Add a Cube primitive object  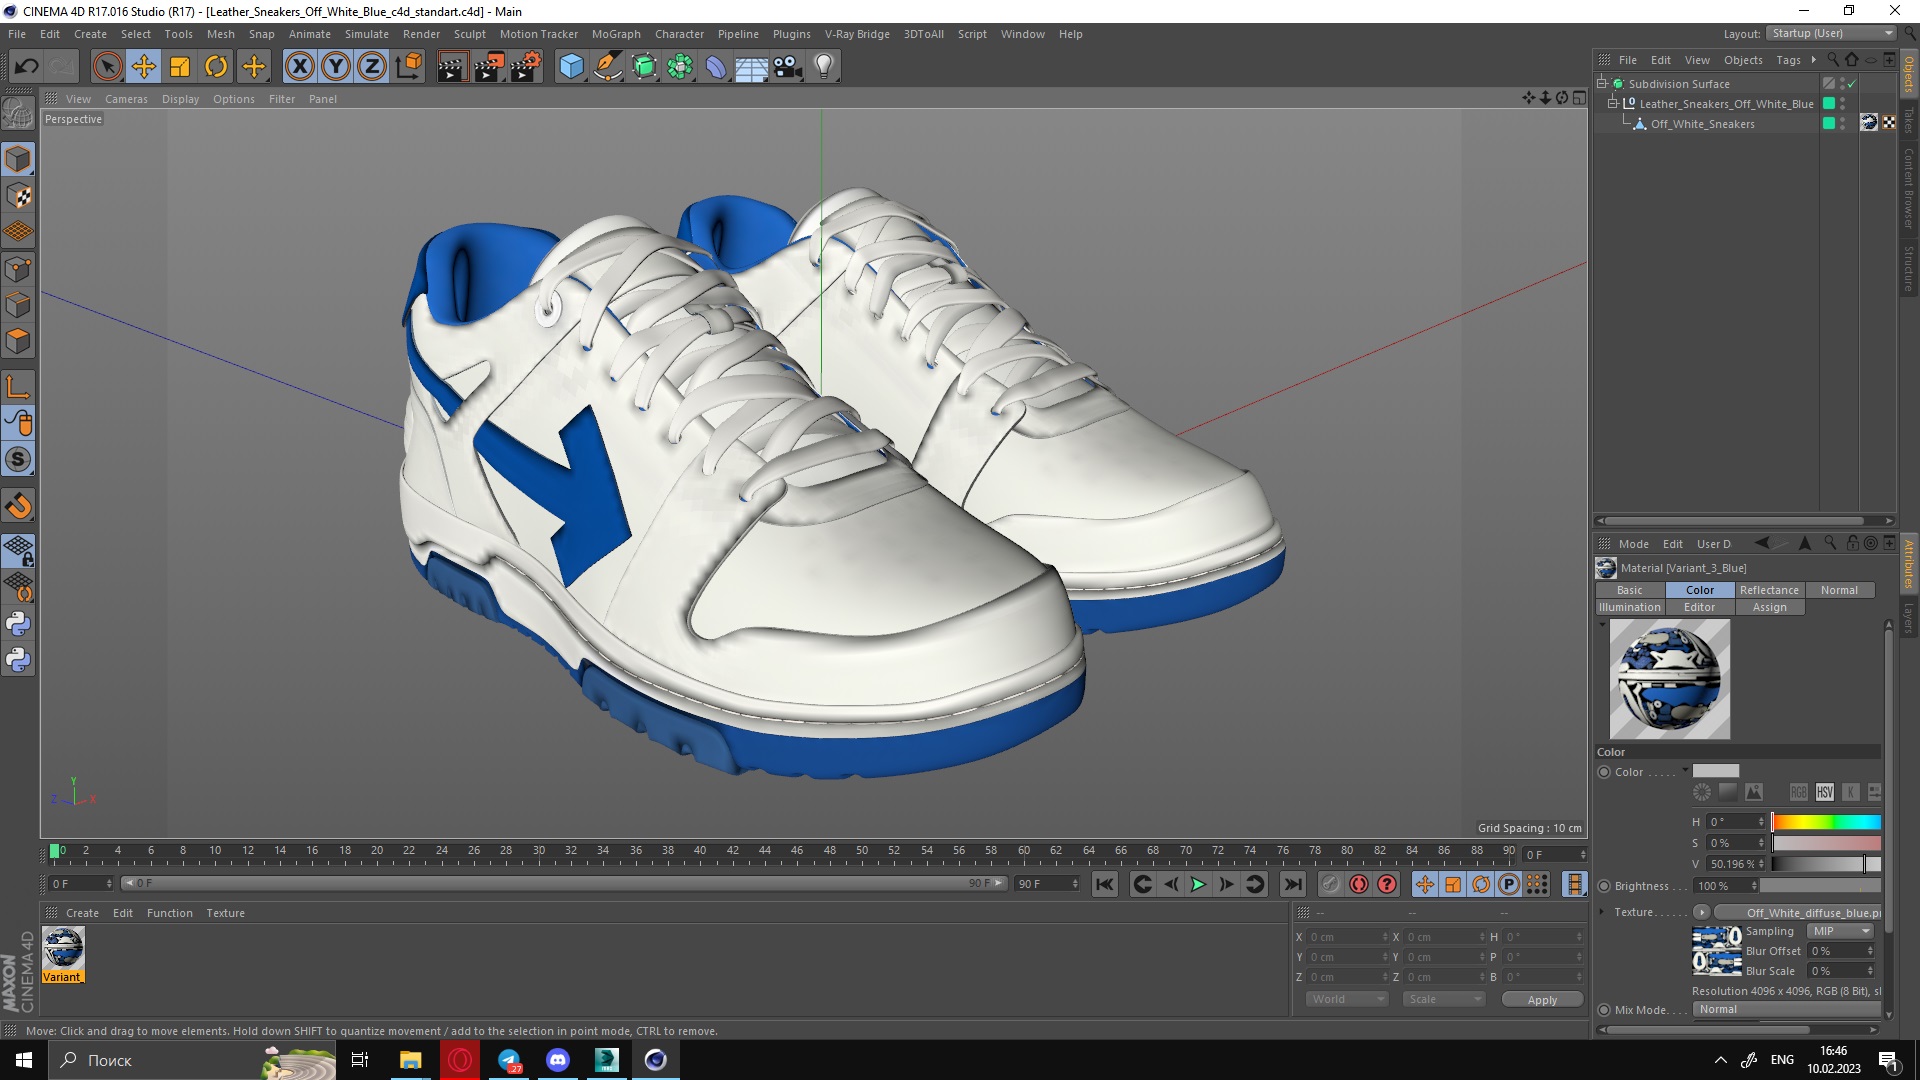[x=571, y=67]
